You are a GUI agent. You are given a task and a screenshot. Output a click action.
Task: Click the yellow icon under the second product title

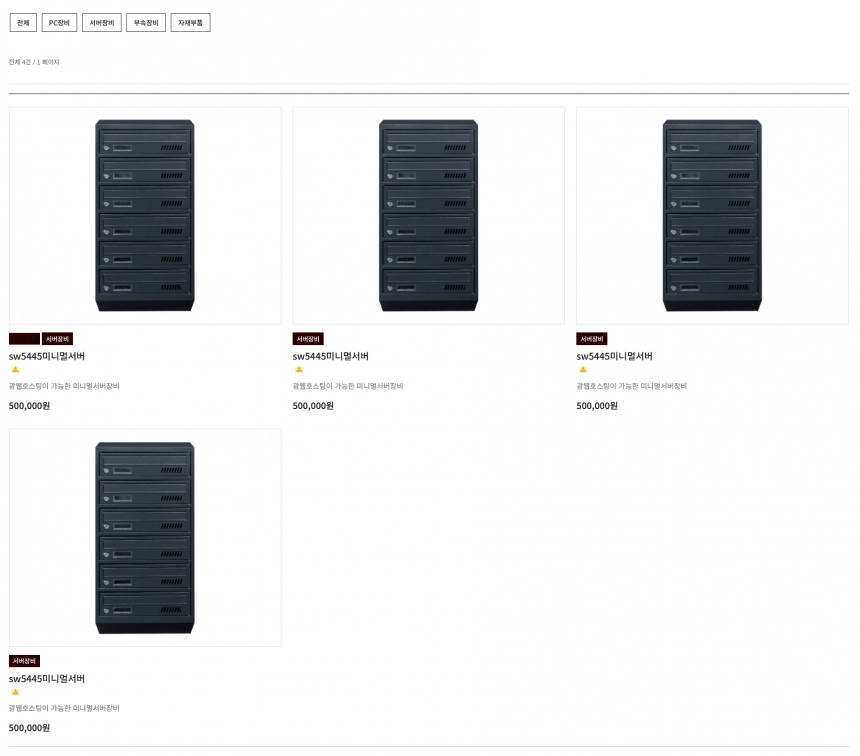[x=299, y=370]
